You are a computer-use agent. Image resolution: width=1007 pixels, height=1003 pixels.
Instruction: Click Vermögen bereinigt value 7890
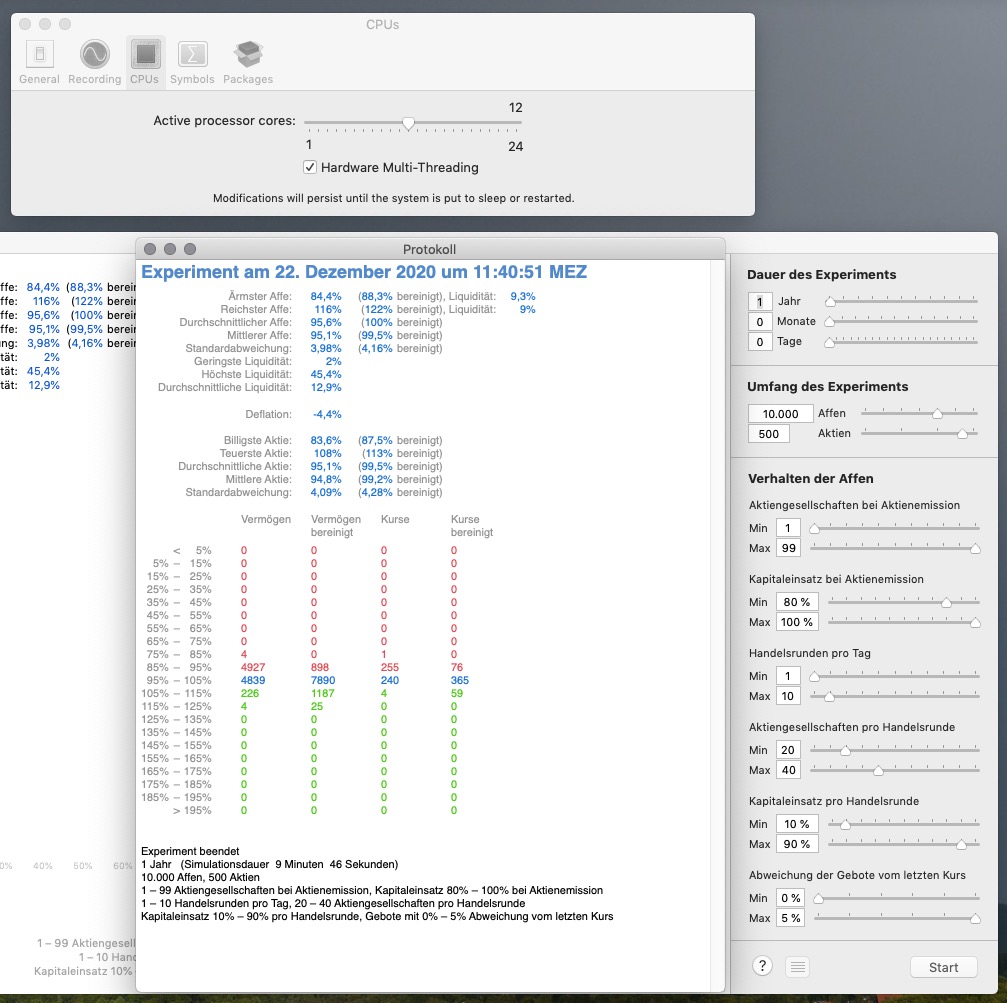coord(323,681)
